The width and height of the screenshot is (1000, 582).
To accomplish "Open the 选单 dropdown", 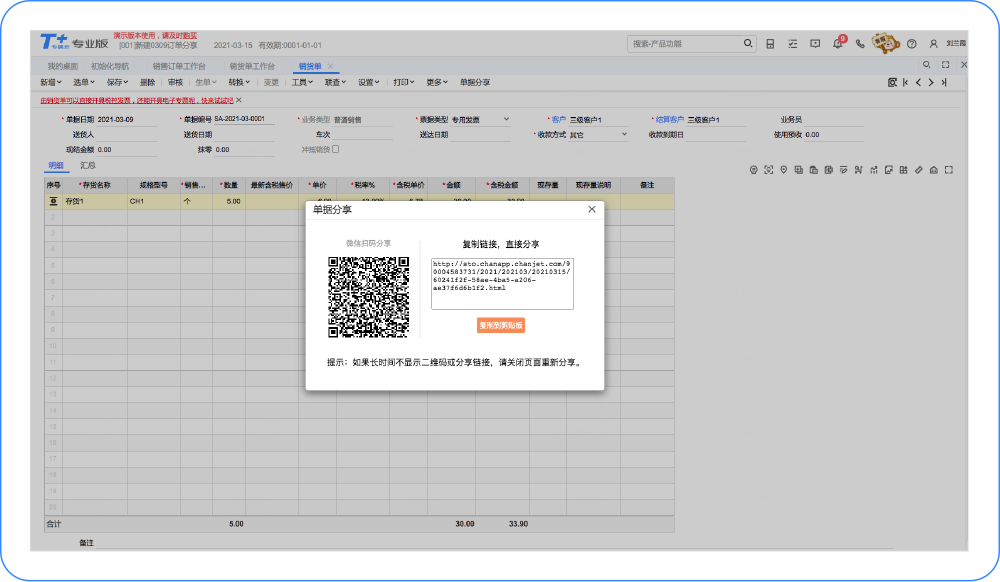I will [84, 83].
